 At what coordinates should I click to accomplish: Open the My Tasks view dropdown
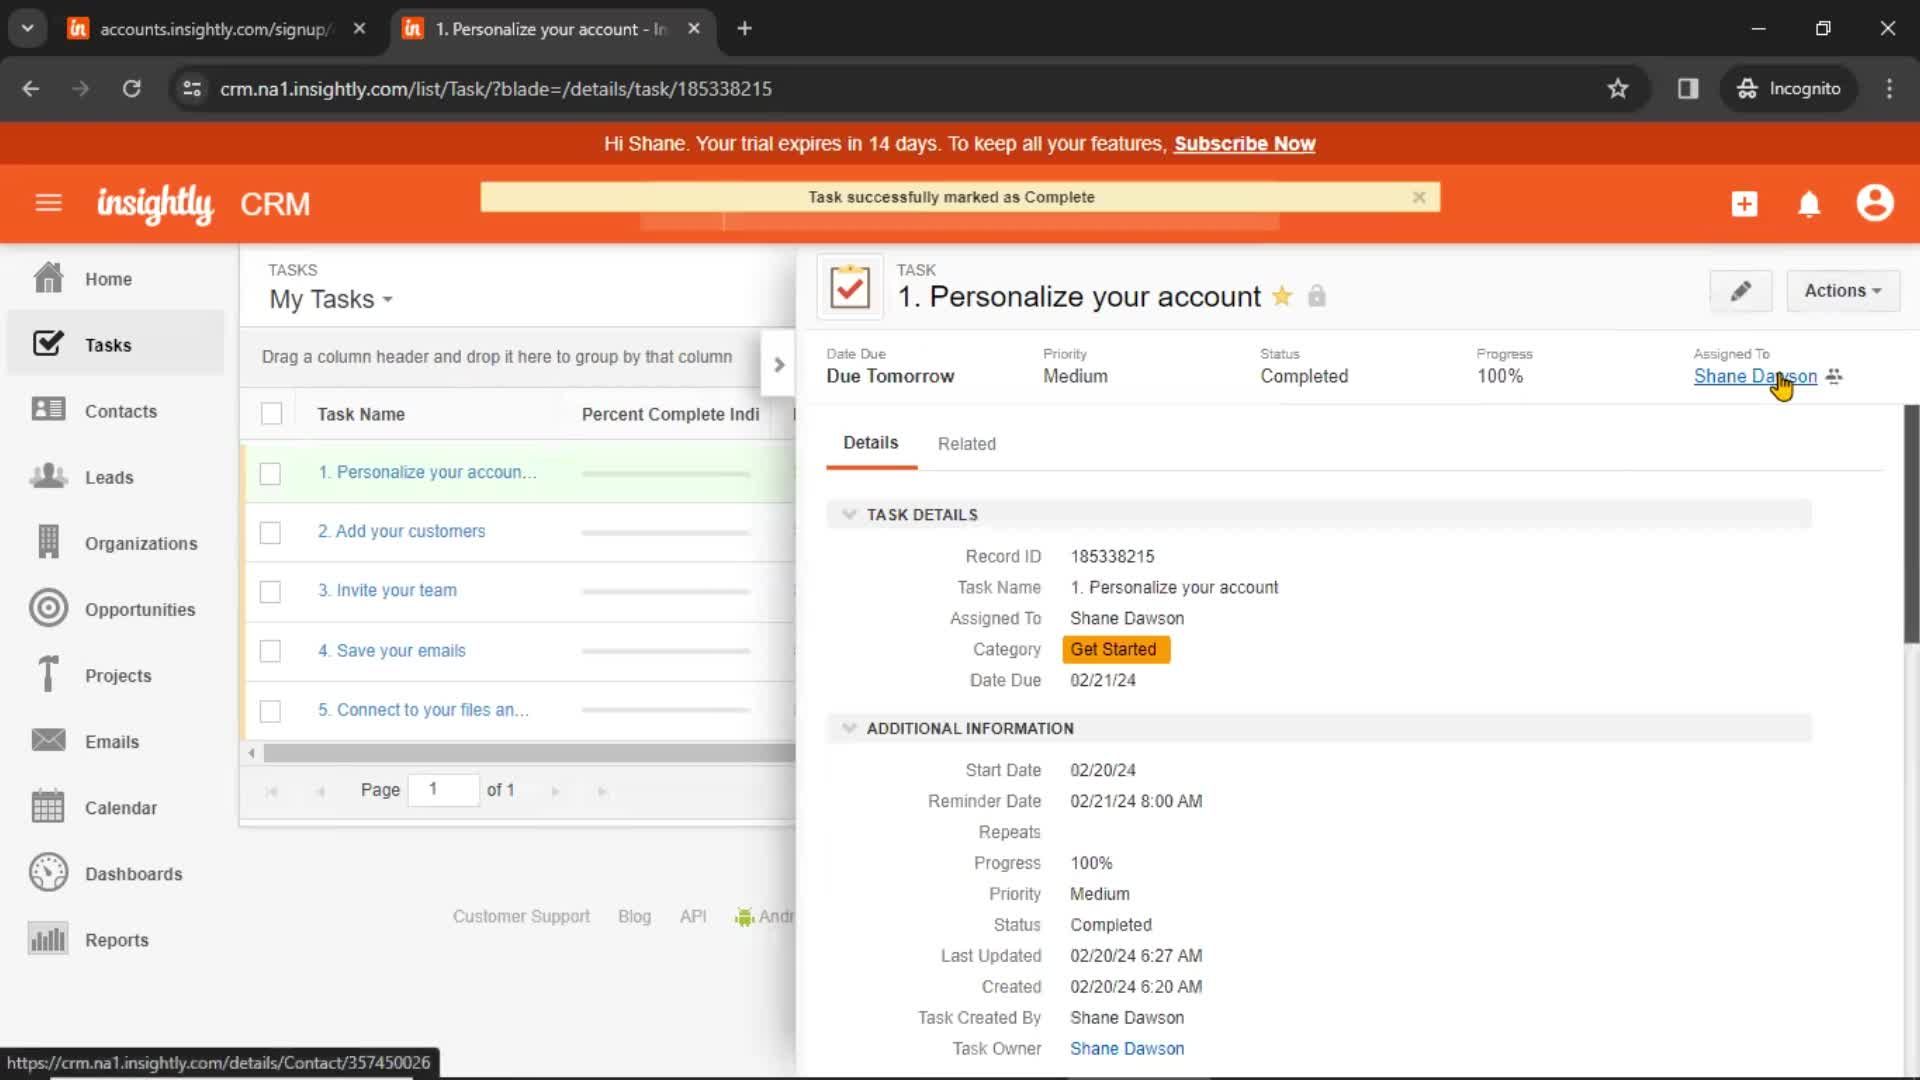(x=331, y=299)
